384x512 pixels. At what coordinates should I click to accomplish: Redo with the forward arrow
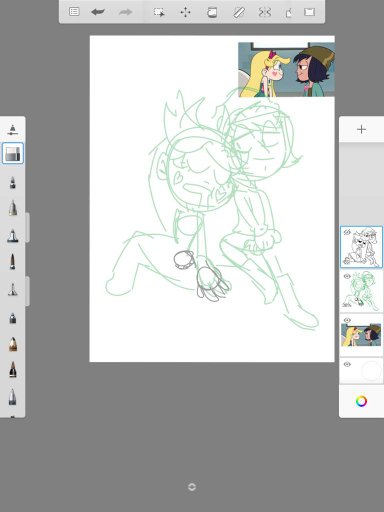pyautogui.click(x=125, y=12)
